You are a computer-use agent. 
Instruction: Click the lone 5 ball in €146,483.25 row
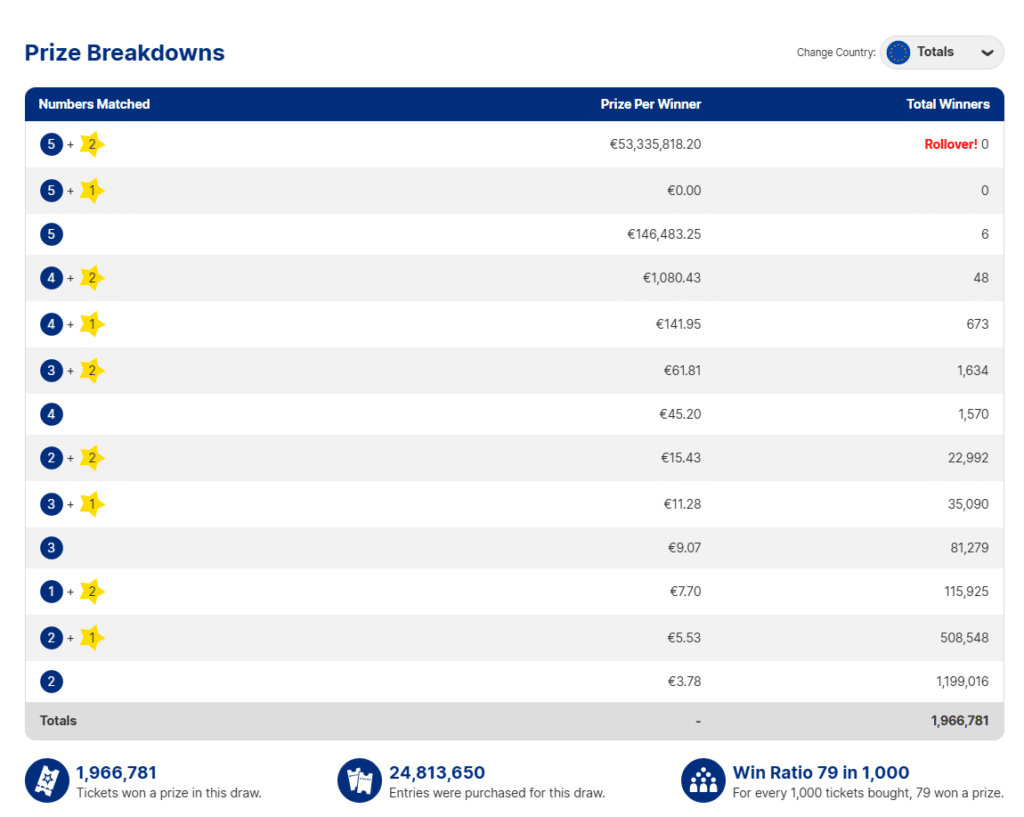52,234
